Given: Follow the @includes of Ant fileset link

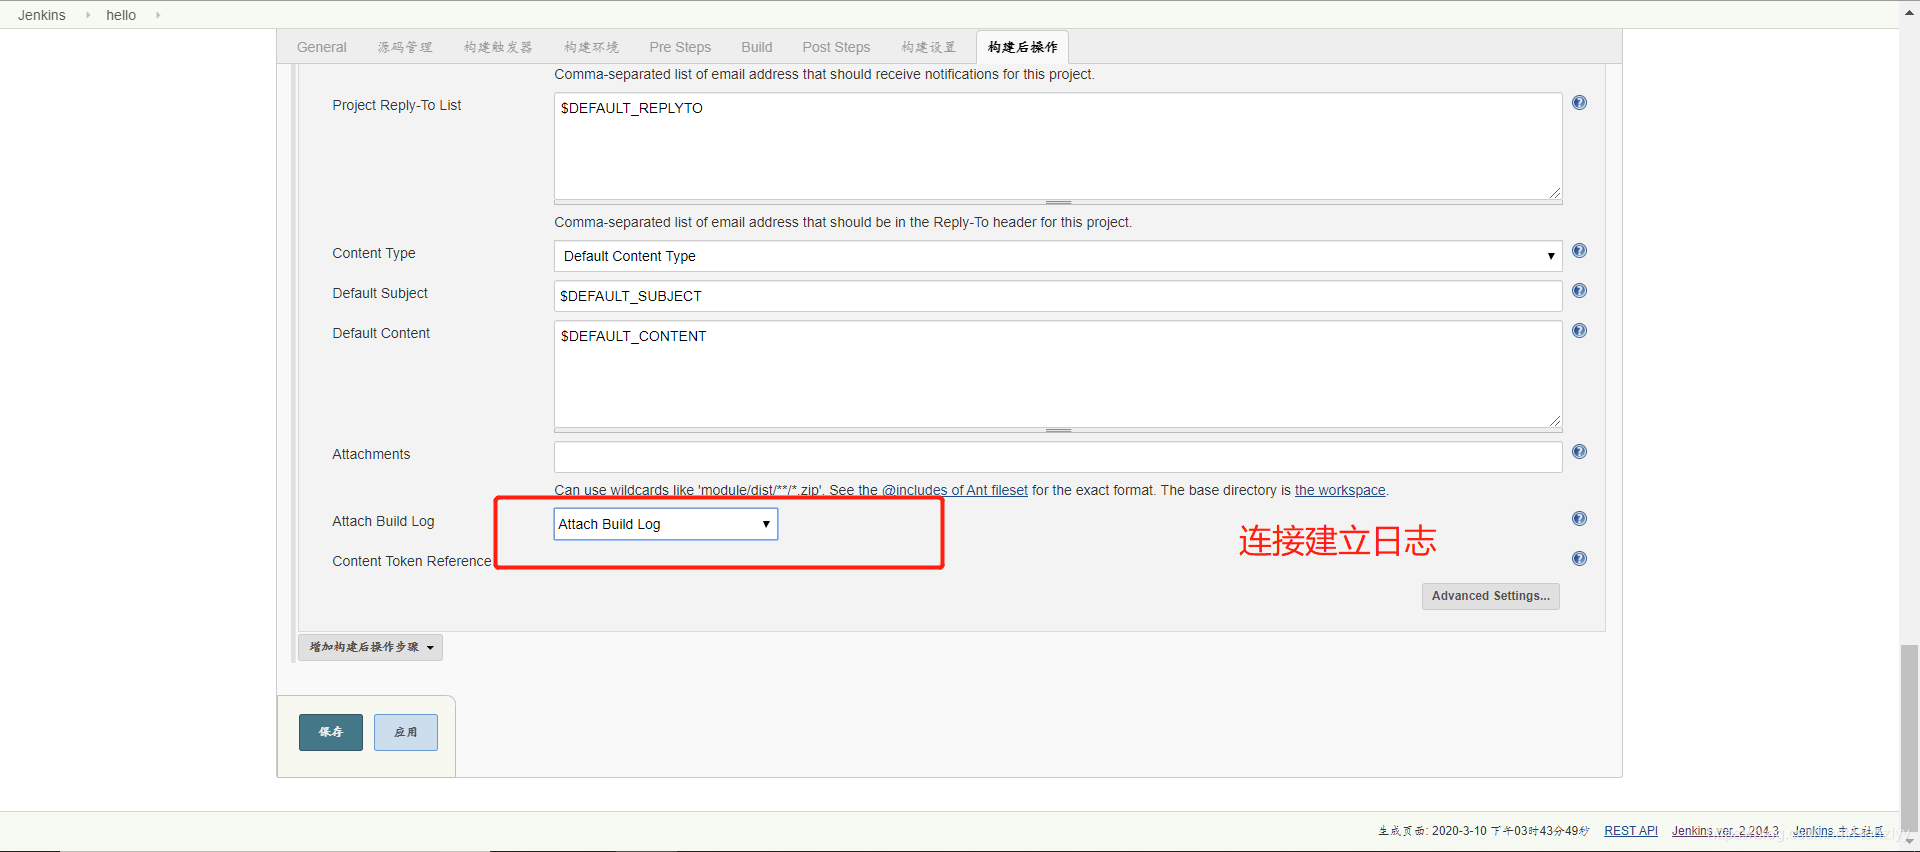Looking at the screenshot, I should [955, 490].
